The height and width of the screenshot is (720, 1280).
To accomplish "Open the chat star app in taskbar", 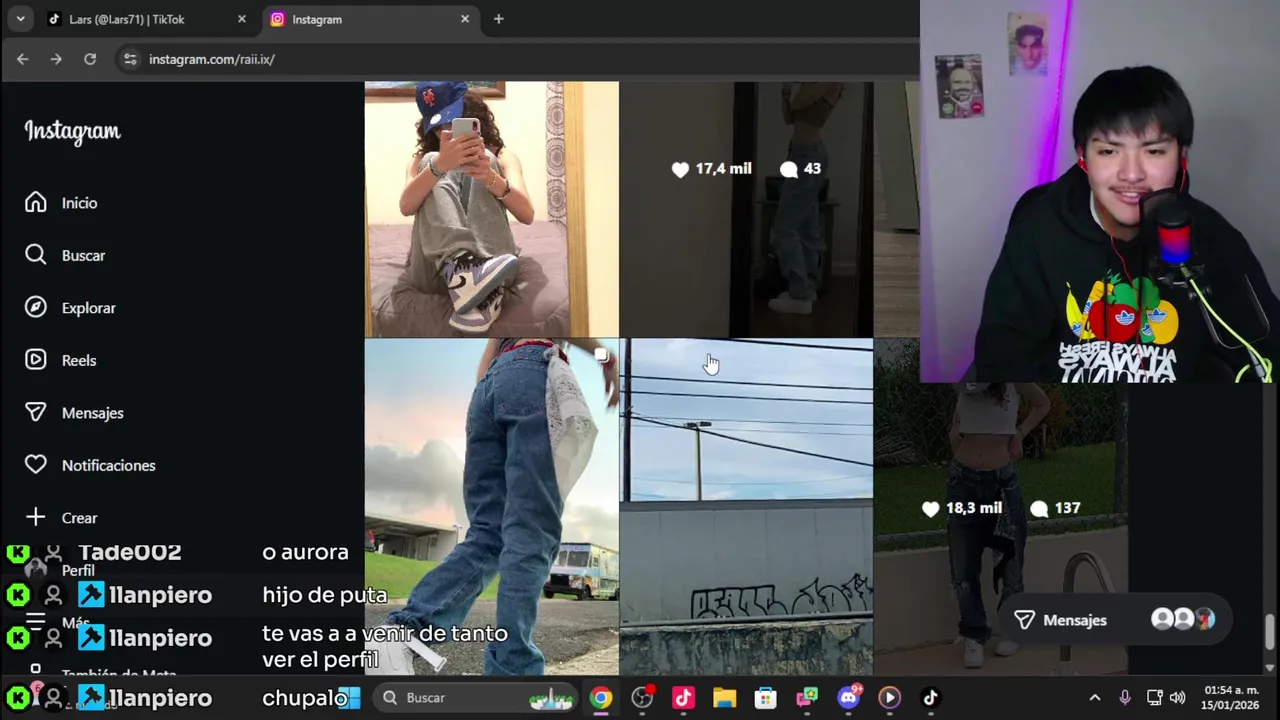I will tap(806, 698).
